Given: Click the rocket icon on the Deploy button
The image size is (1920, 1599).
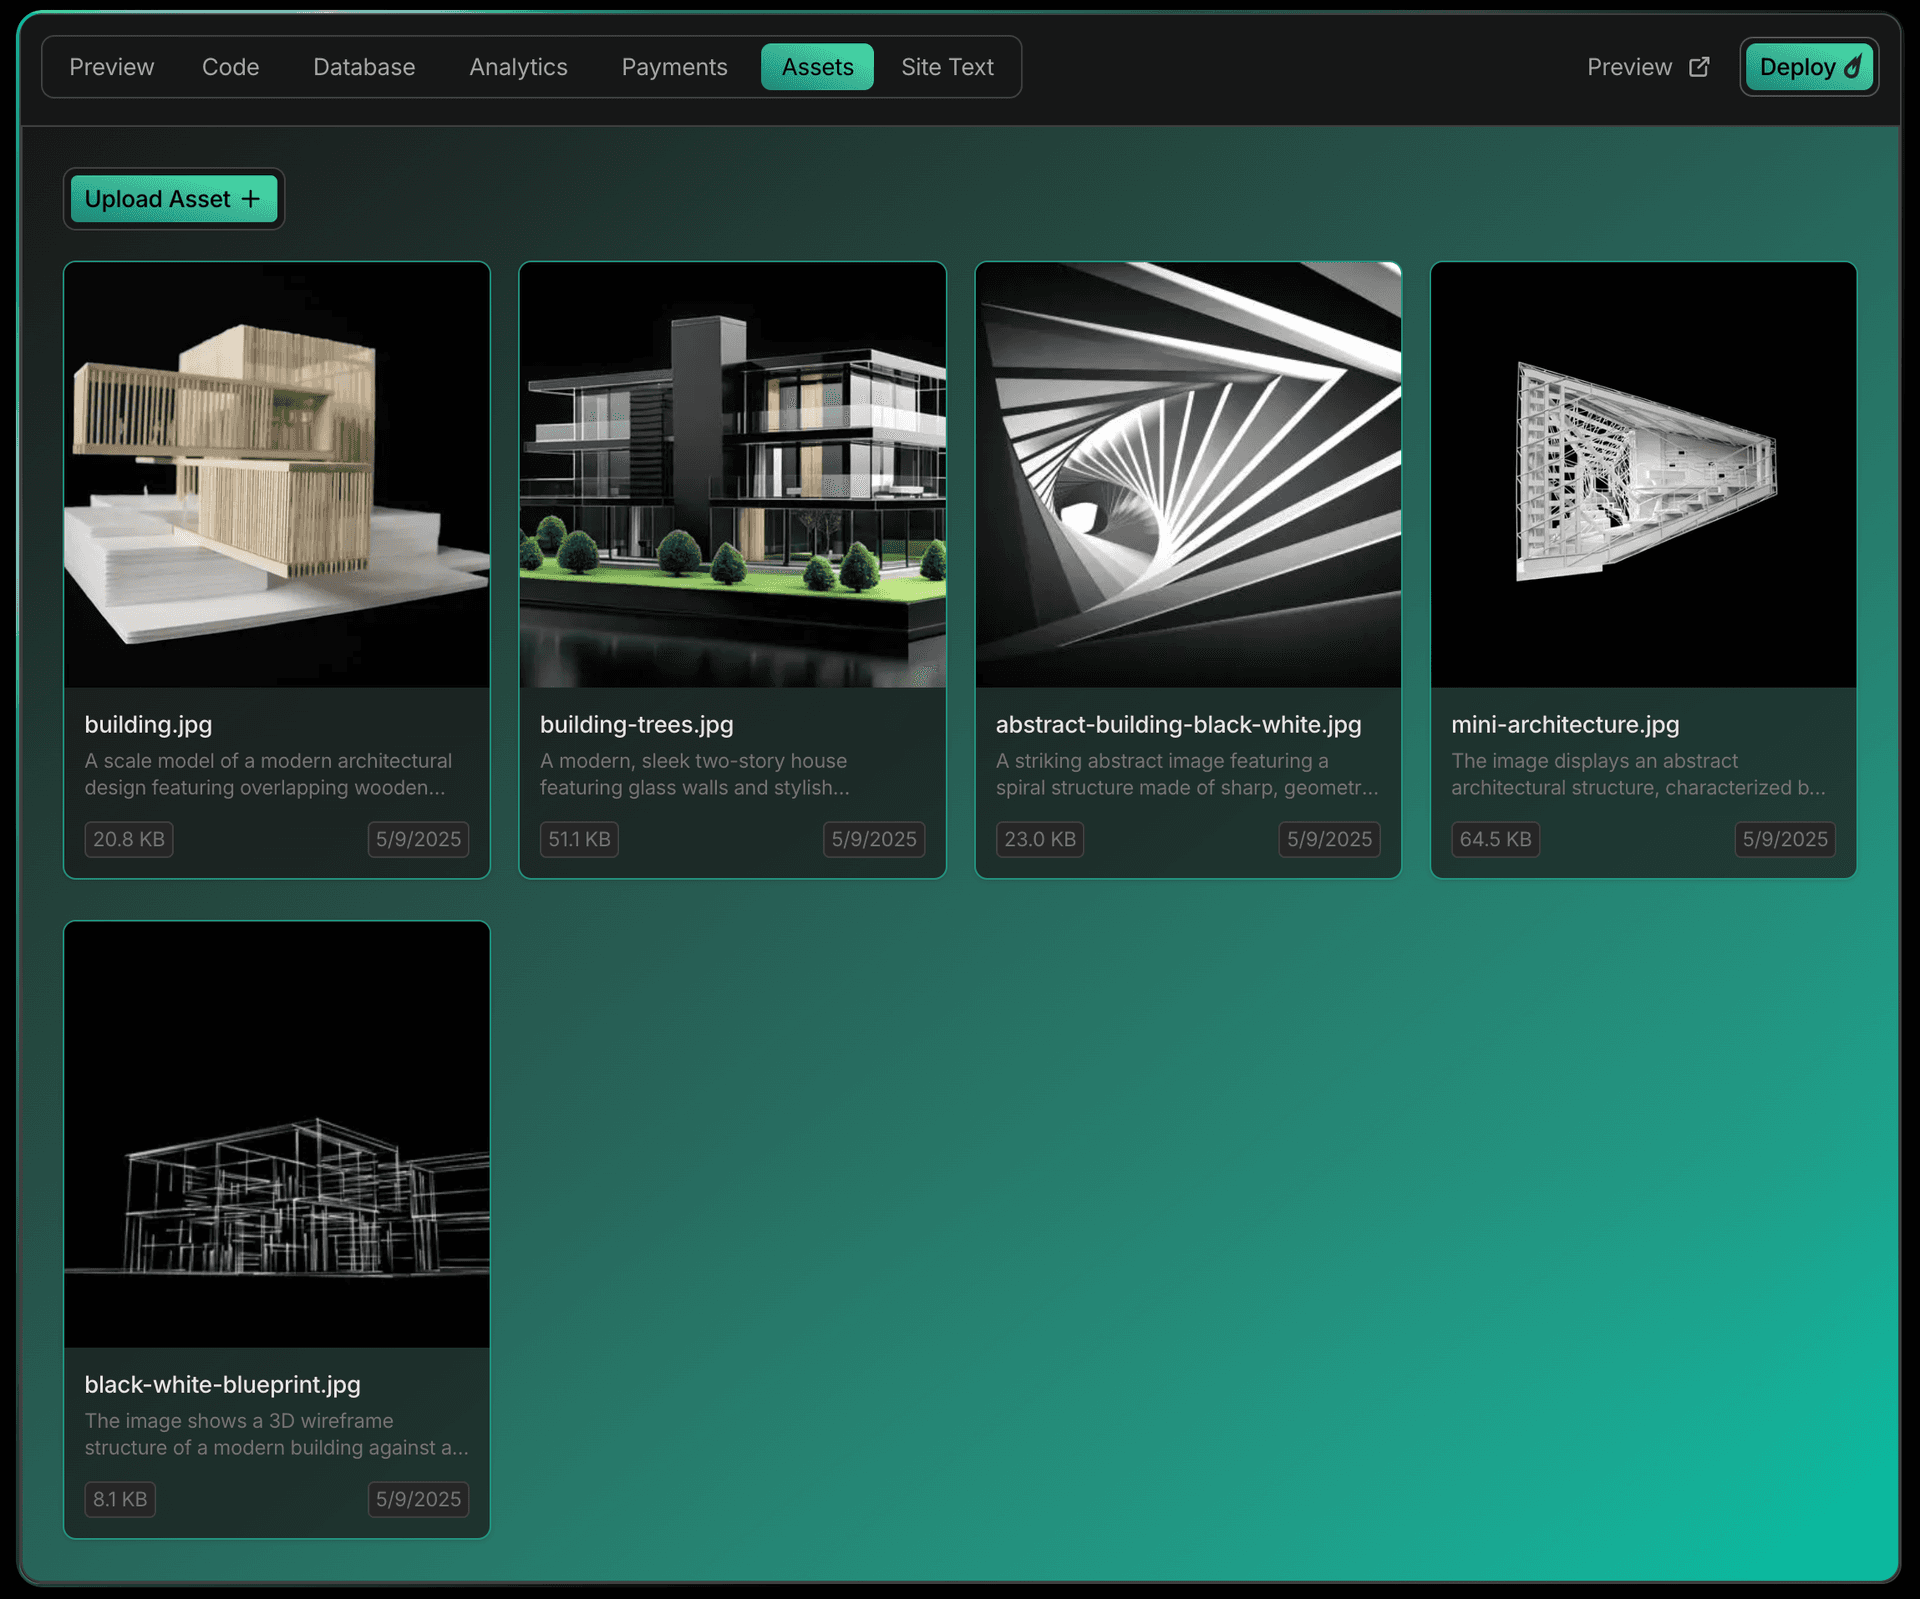Looking at the screenshot, I should coord(1853,67).
